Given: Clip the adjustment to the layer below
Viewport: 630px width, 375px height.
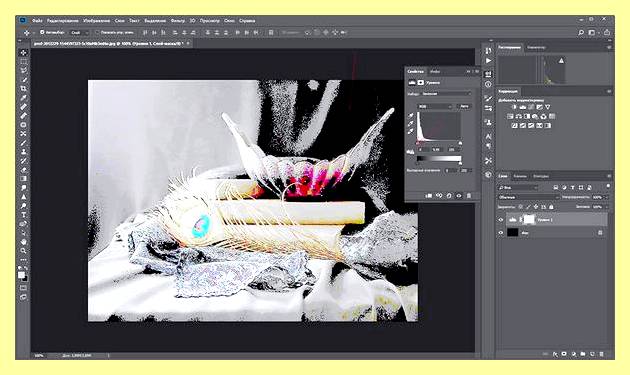Looking at the screenshot, I should point(429,196).
